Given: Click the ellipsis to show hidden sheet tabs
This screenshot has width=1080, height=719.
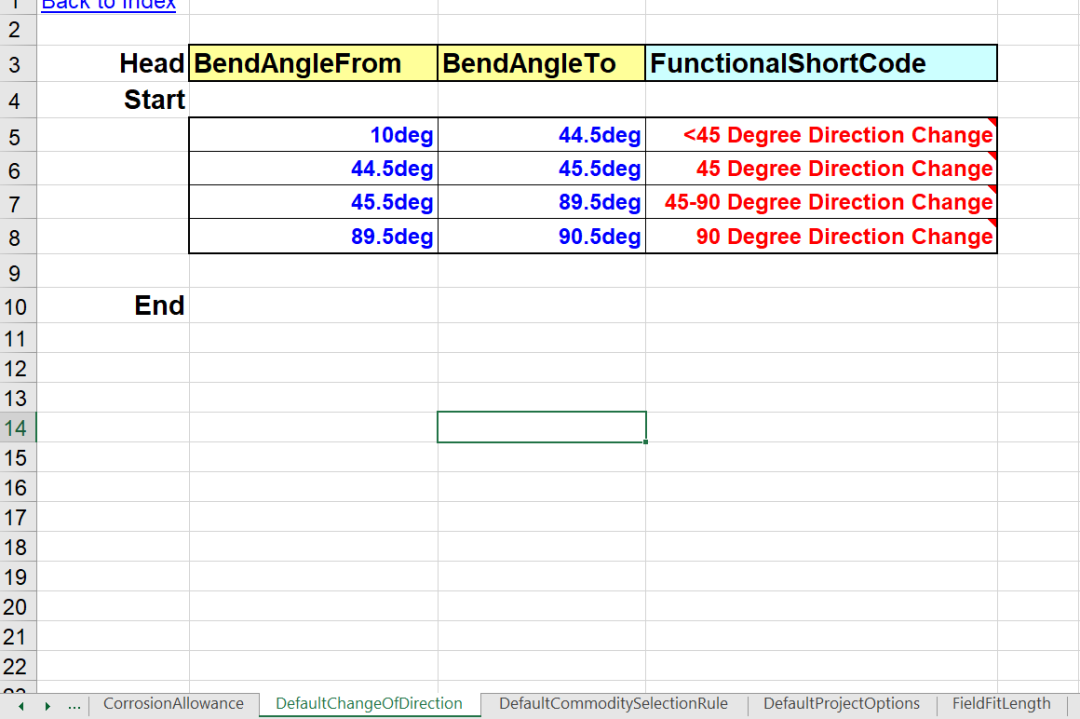Looking at the screenshot, I should [x=74, y=705].
